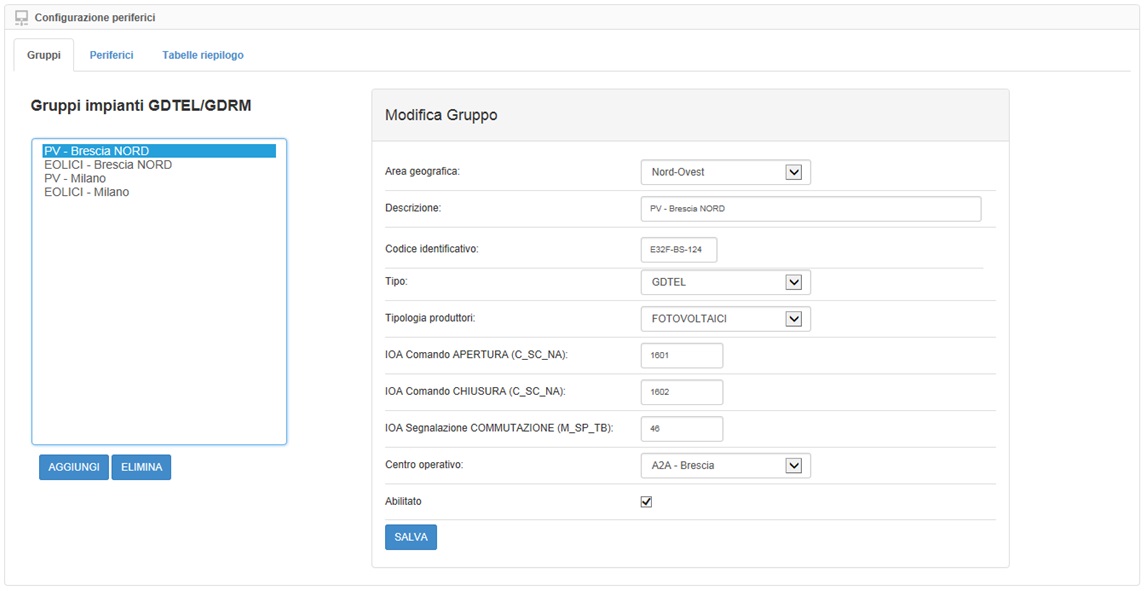Click the Descrizione text field
Viewport: 1144px width, 591px height.
(x=810, y=209)
